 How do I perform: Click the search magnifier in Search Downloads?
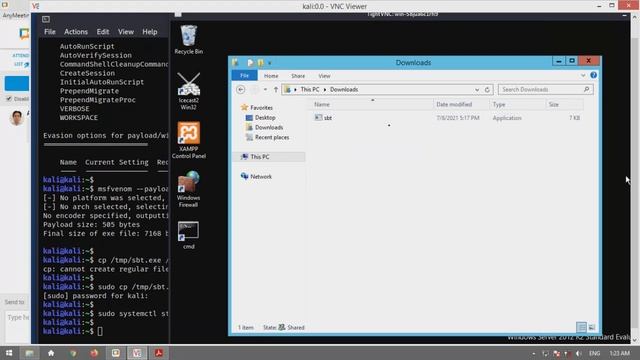click(x=587, y=89)
